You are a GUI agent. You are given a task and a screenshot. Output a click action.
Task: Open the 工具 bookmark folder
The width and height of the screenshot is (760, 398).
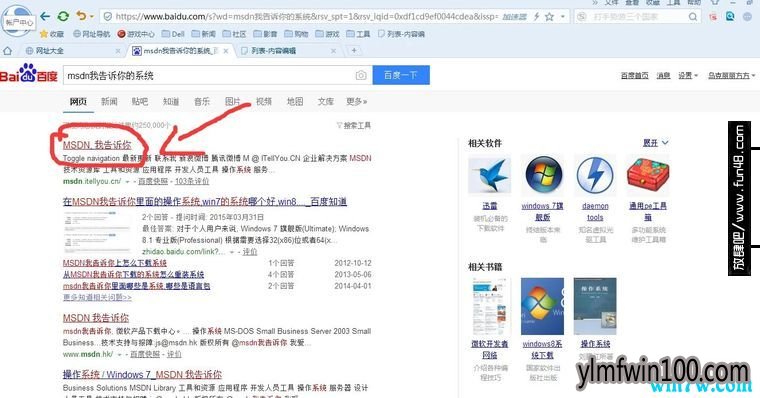pyautogui.click(x=359, y=34)
